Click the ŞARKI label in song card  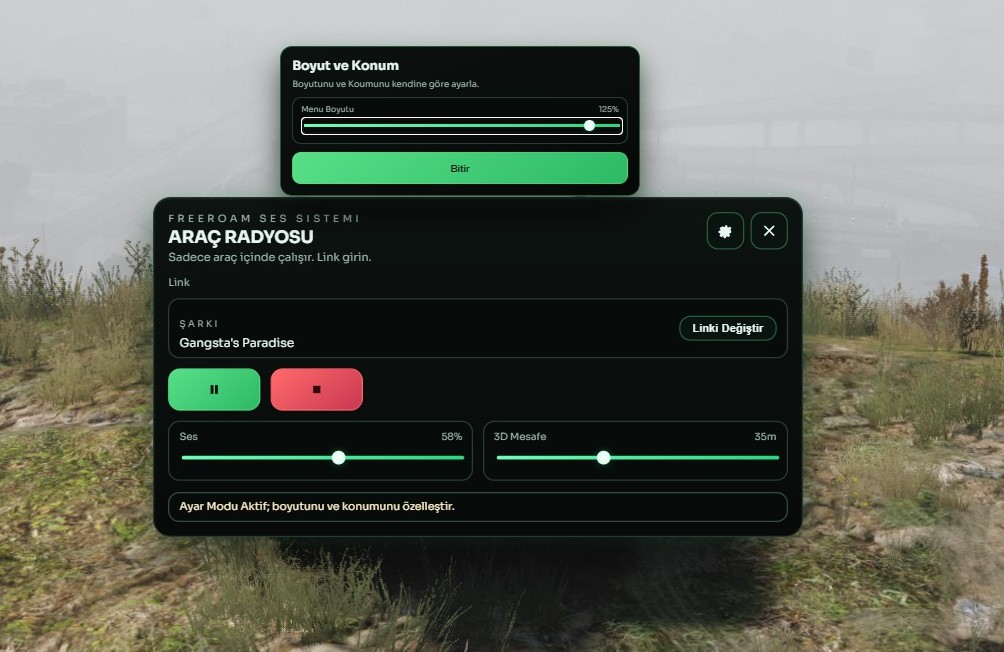coord(198,323)
